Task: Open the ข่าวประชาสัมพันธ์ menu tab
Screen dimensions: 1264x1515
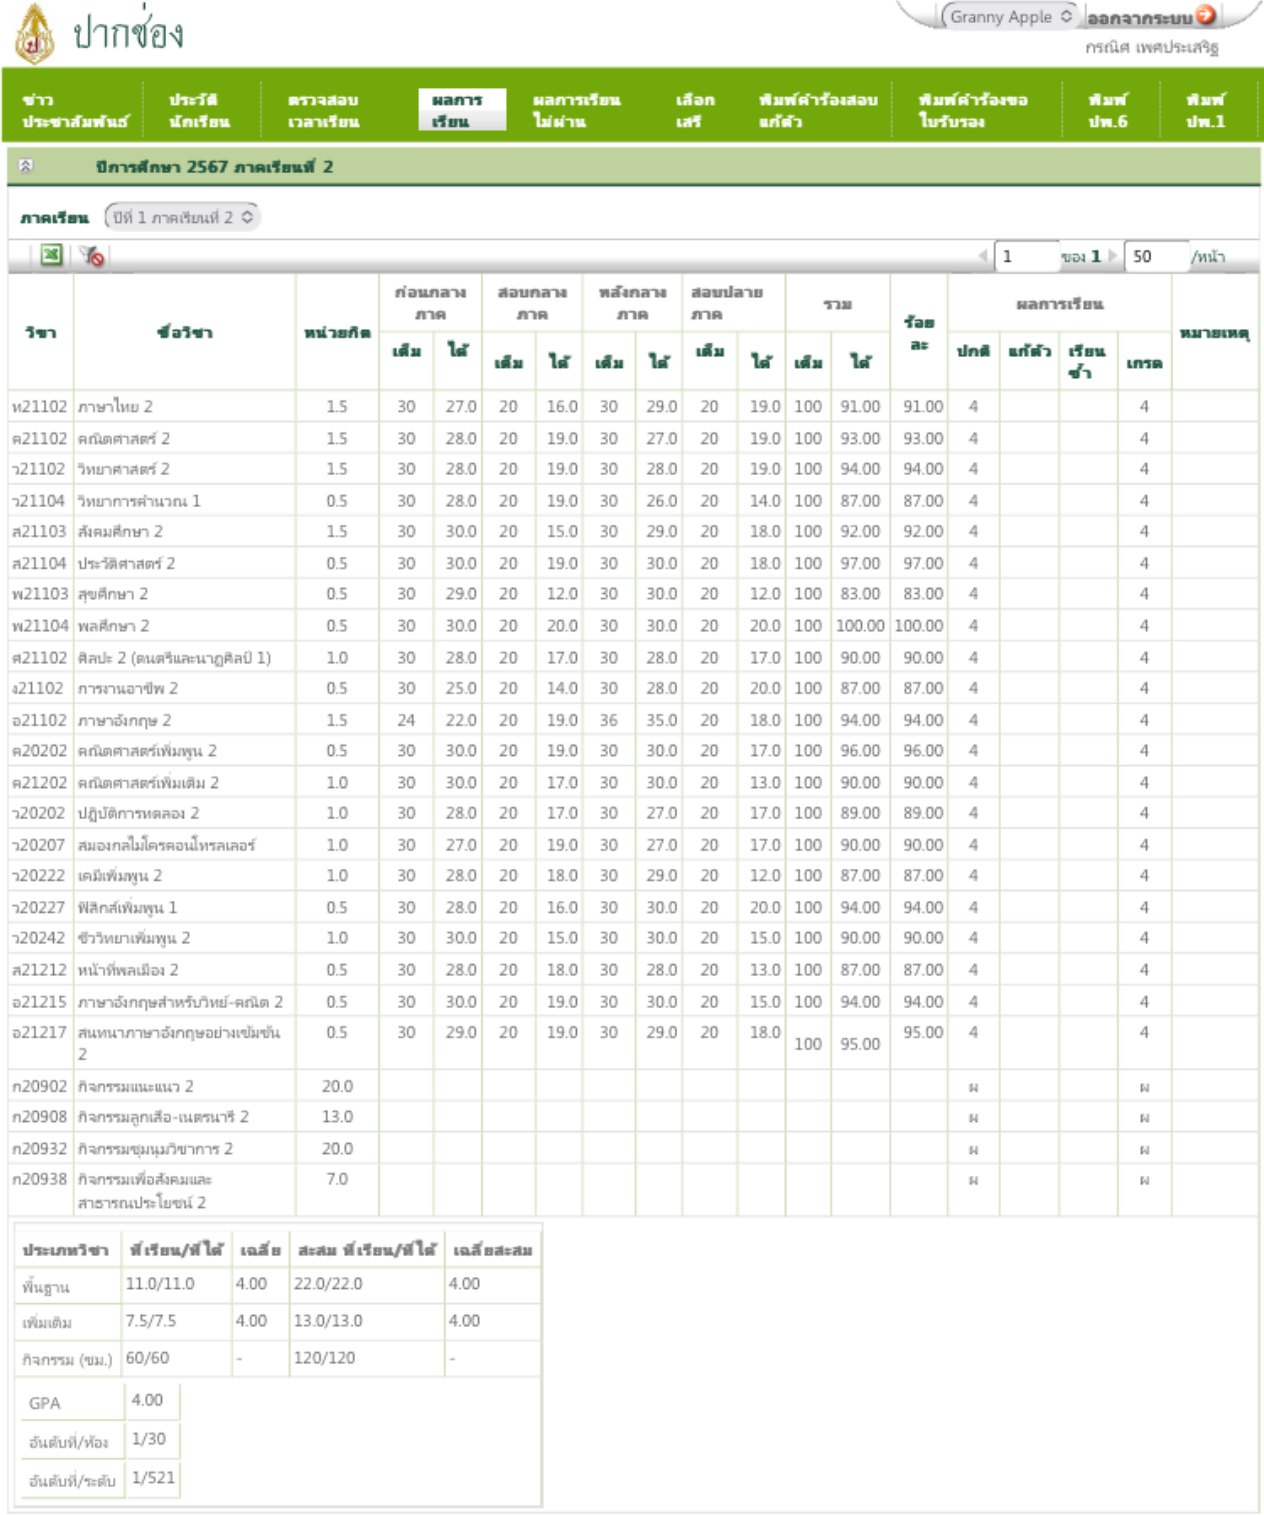Action: (76, 110)
